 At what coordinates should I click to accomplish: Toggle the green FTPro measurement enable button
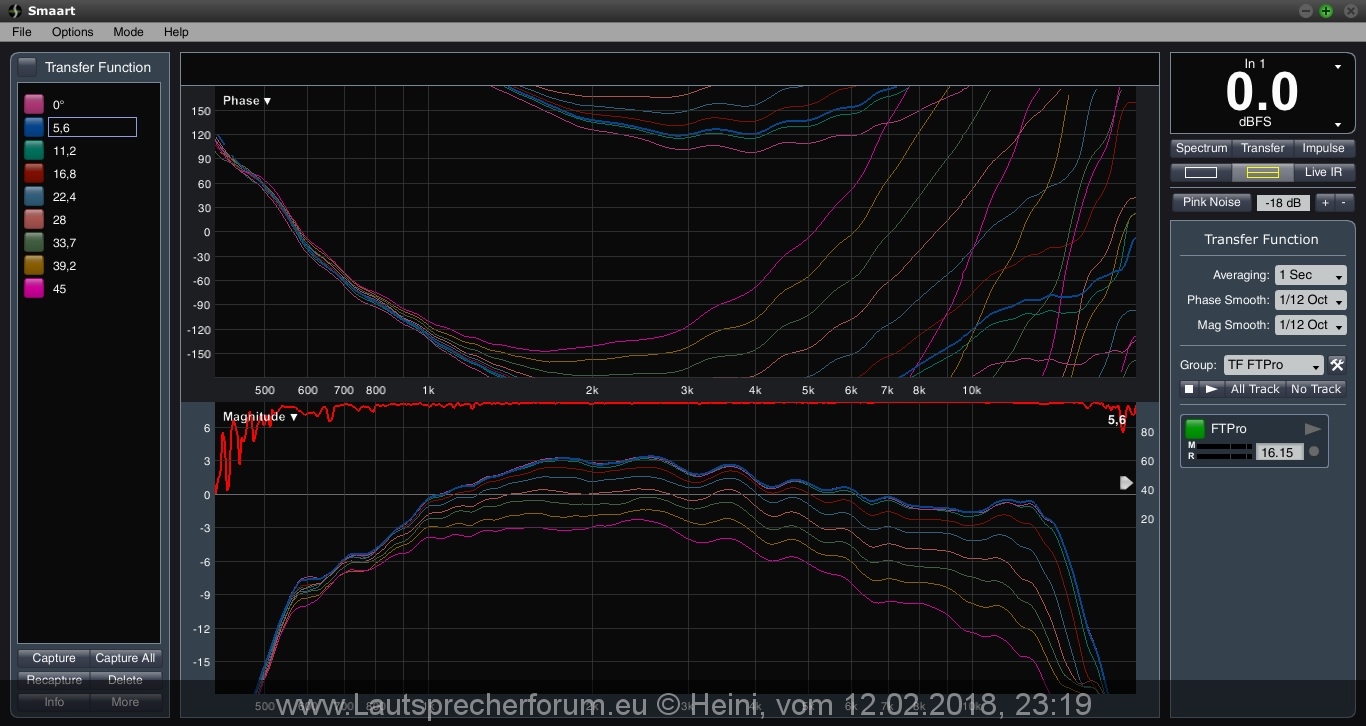[x=1195, y=429]
